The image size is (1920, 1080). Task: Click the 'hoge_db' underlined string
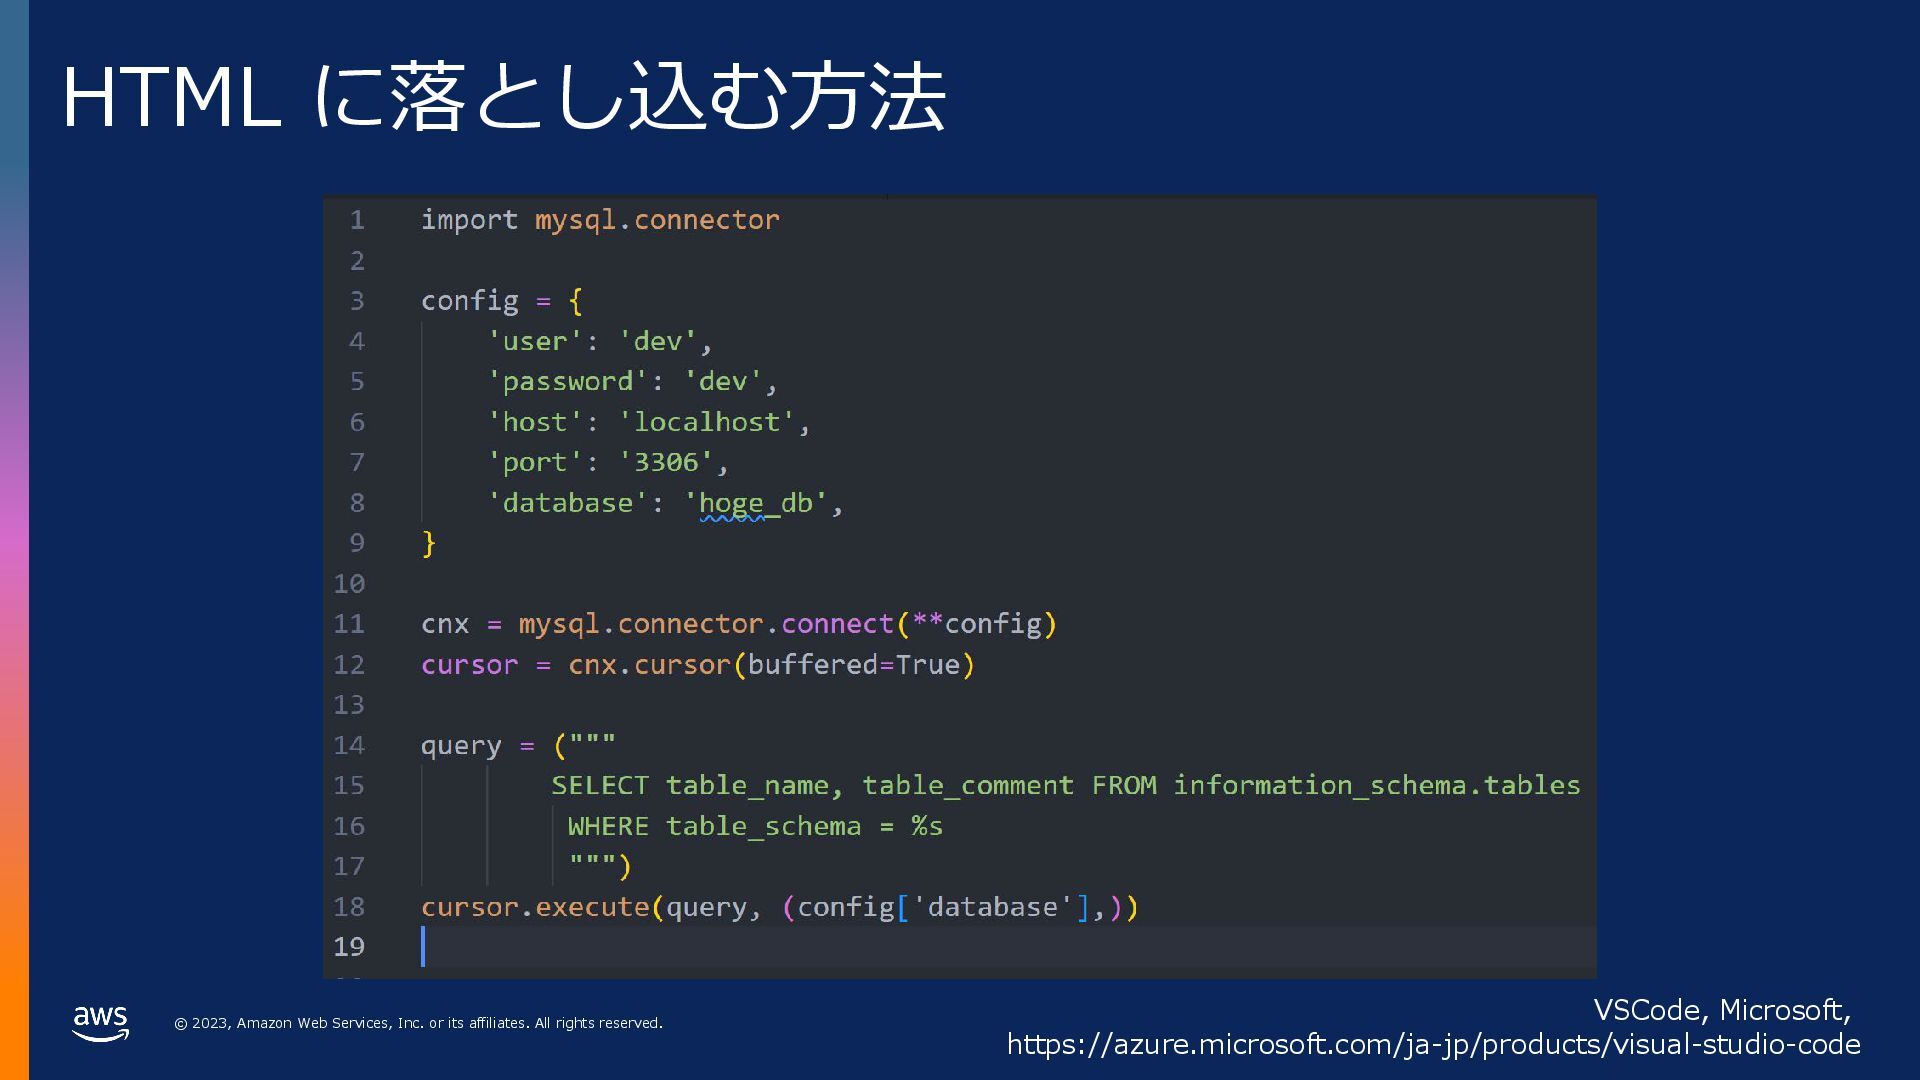755,503
